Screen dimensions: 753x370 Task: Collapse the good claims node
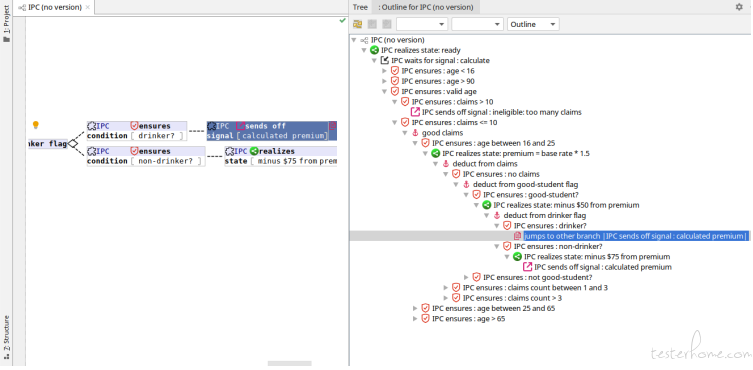coord(405,133)
